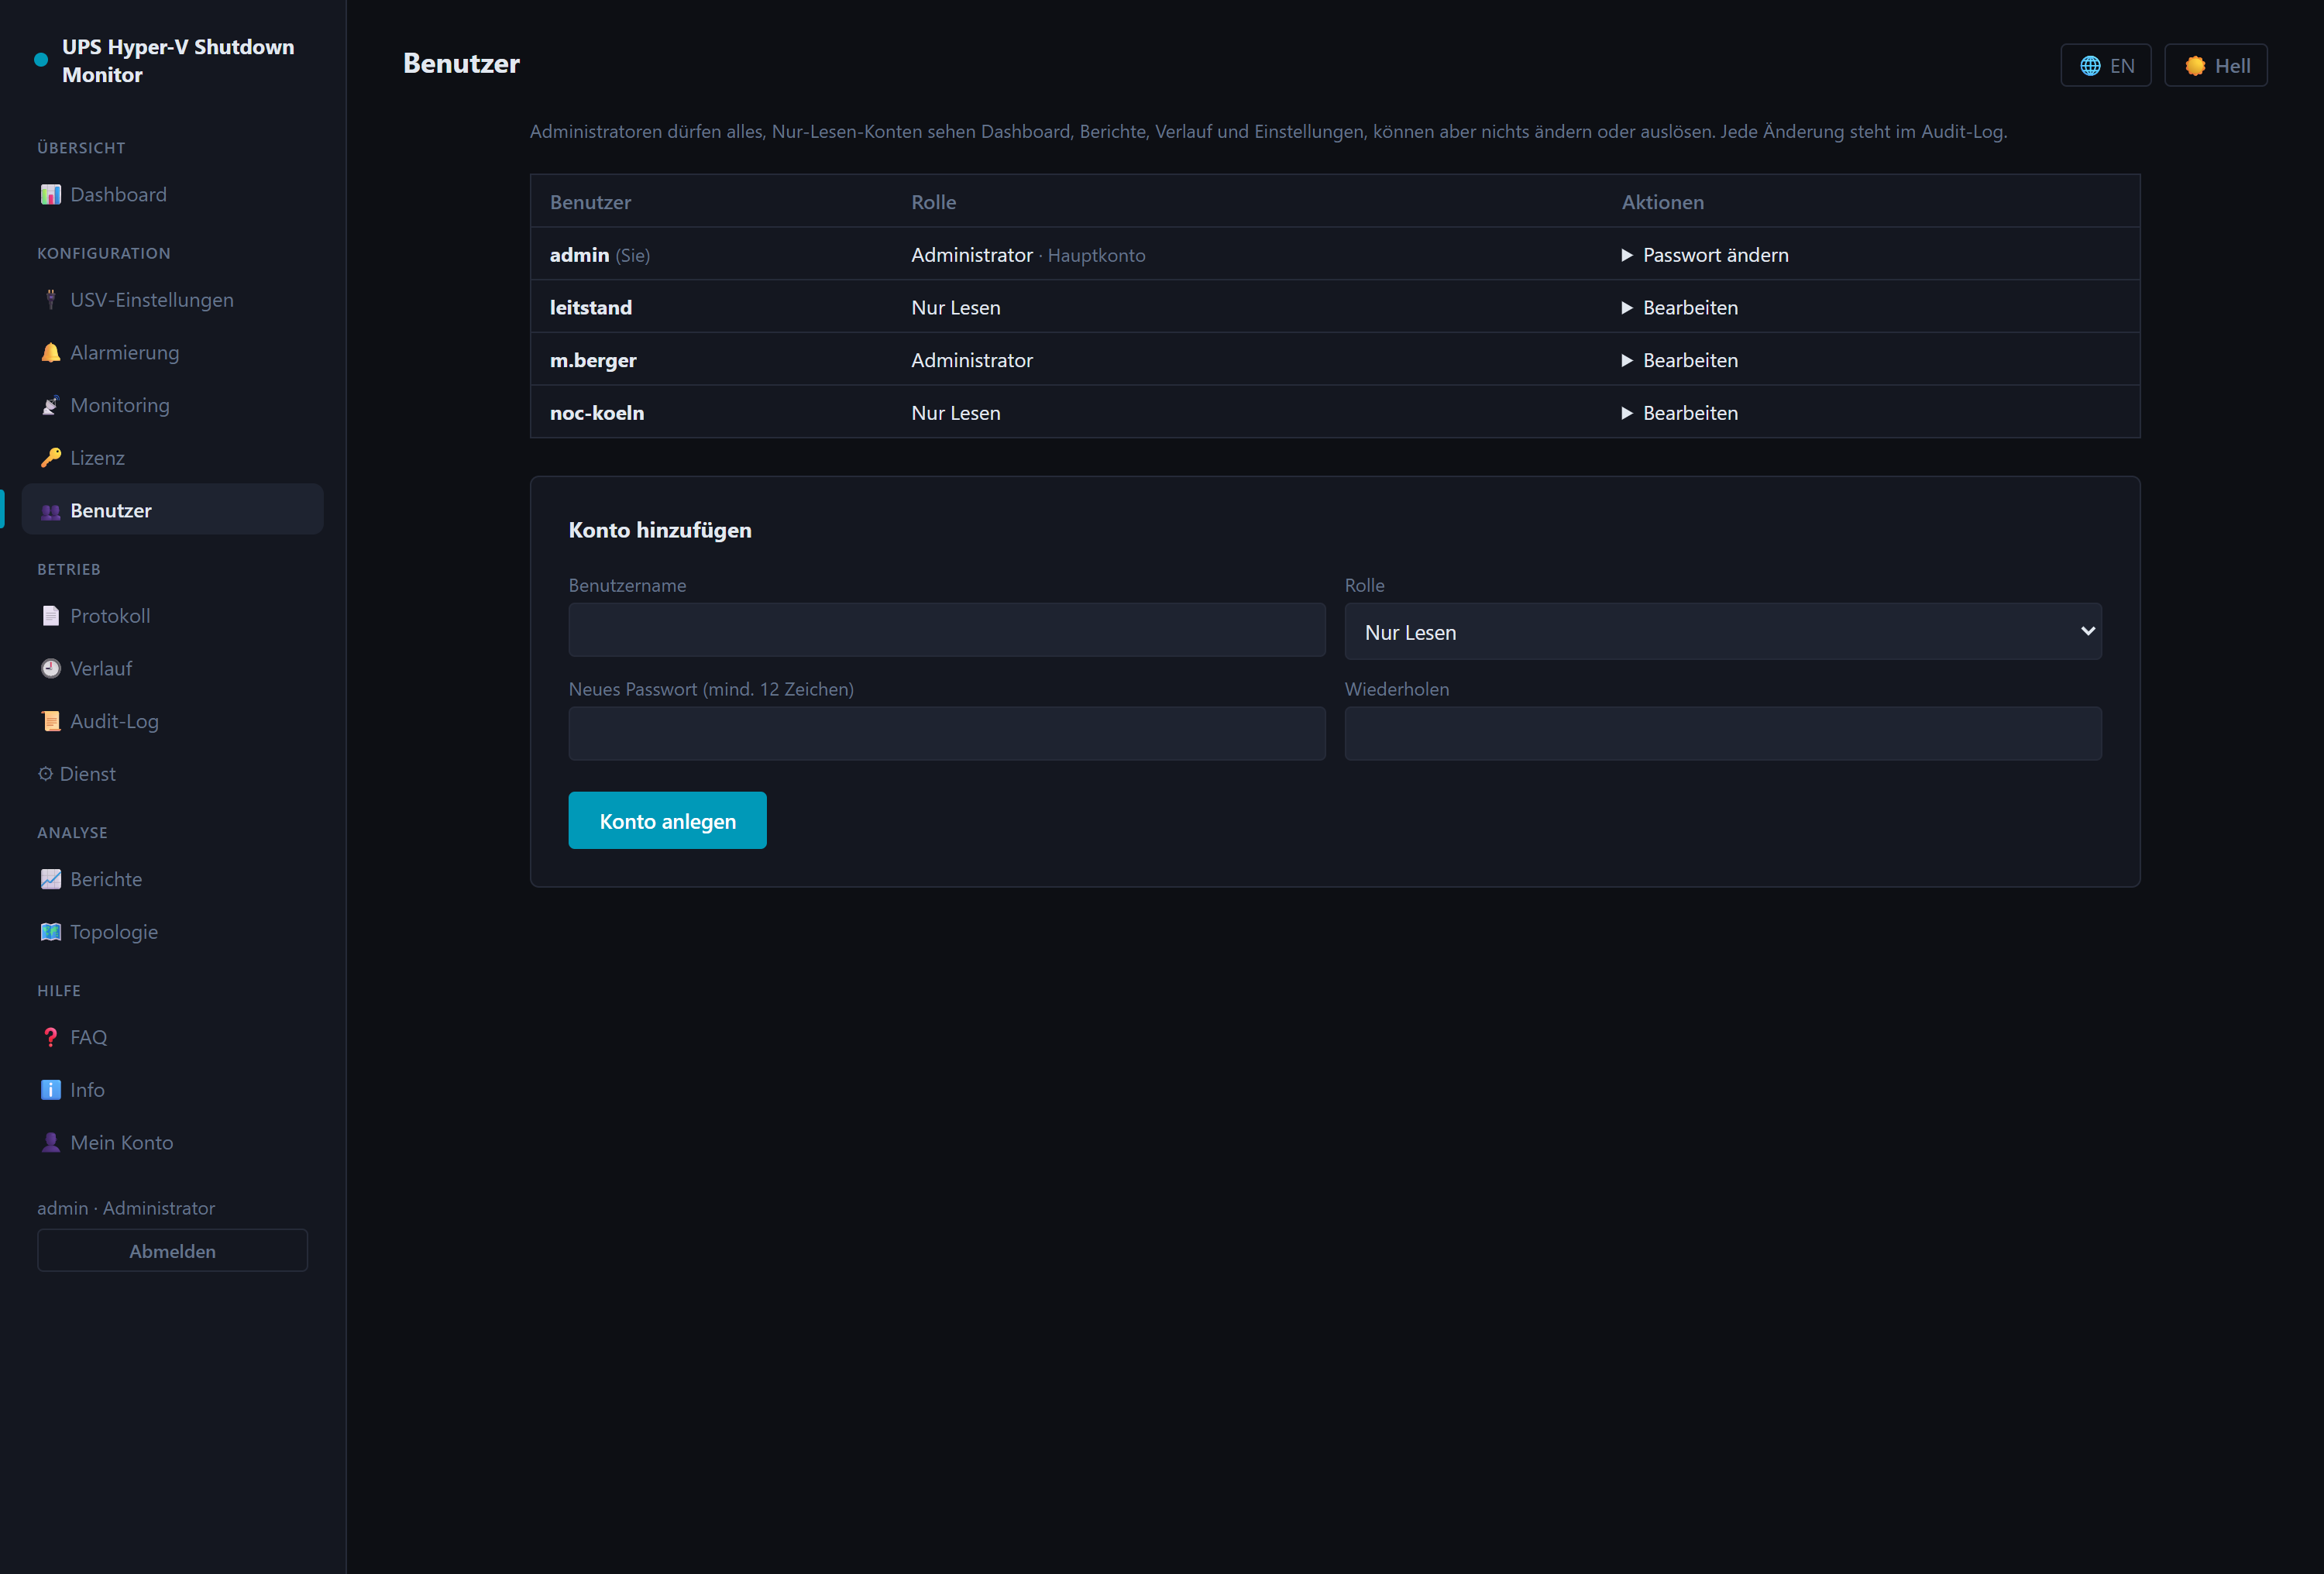Open the Info page

172,1090
